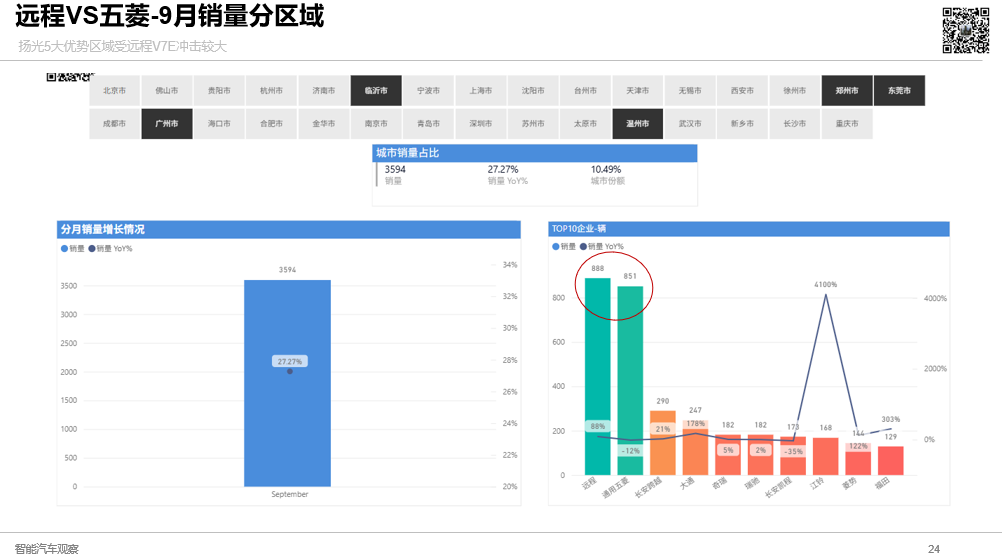
Task: Click the 远程 bar with 888 sales
Action: 597,376
